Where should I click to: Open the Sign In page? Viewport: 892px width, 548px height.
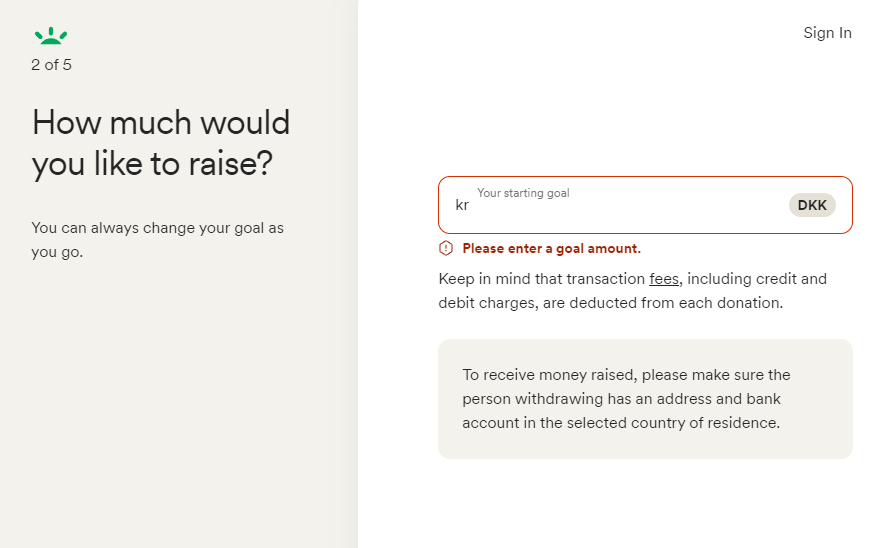pyautogui.click(x=827, y=33)
